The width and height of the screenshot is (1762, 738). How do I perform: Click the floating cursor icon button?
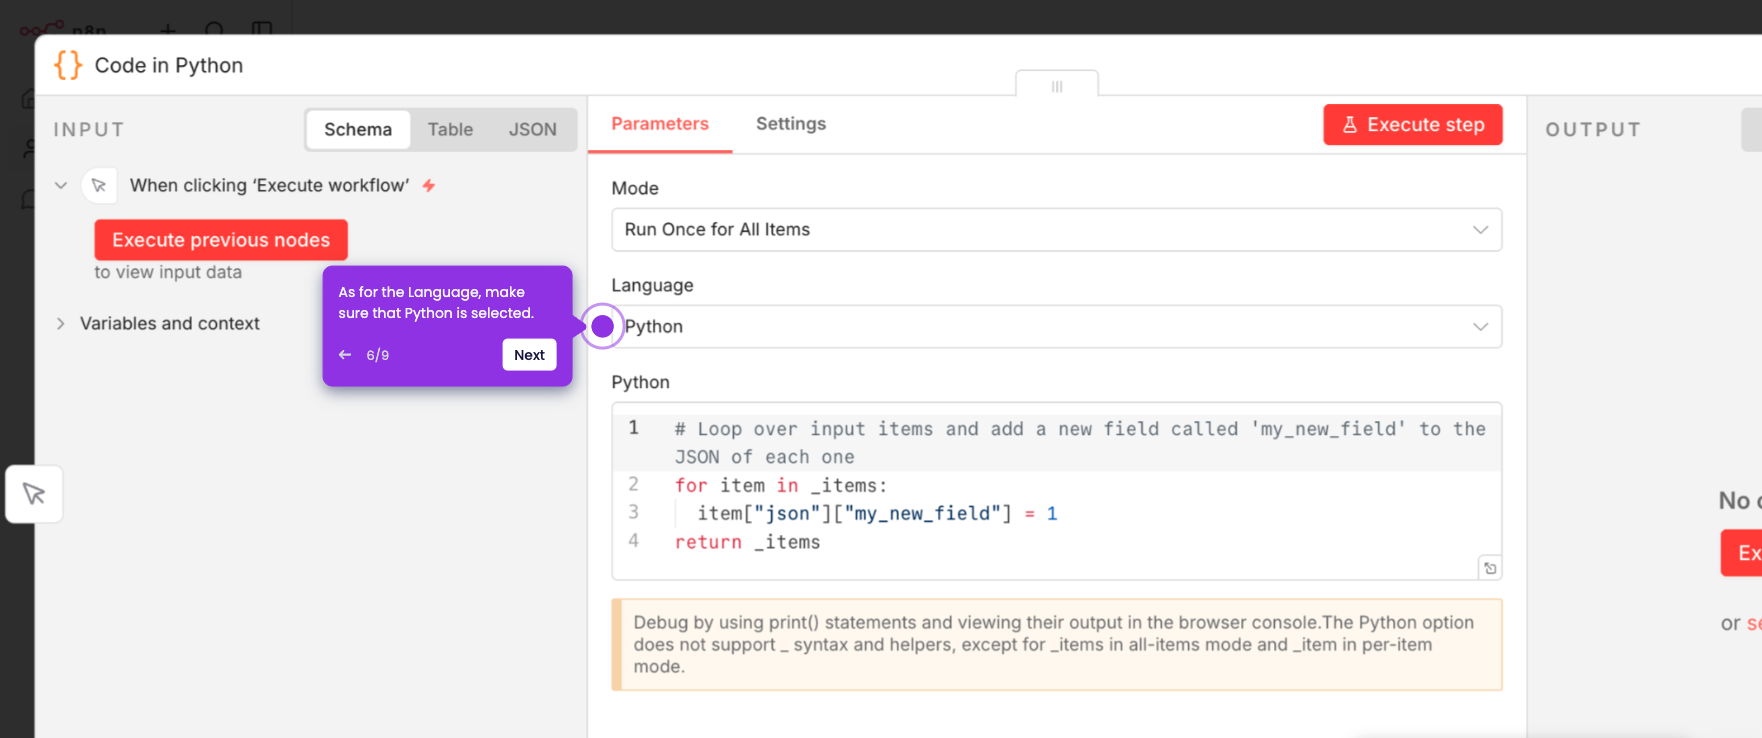[34, 494]
